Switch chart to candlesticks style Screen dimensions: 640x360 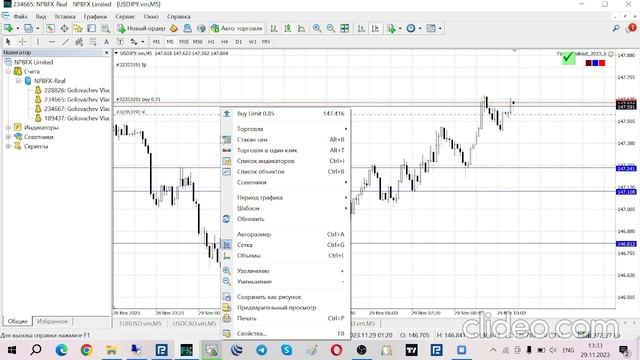pyautogui.click(x=288, y=28)
